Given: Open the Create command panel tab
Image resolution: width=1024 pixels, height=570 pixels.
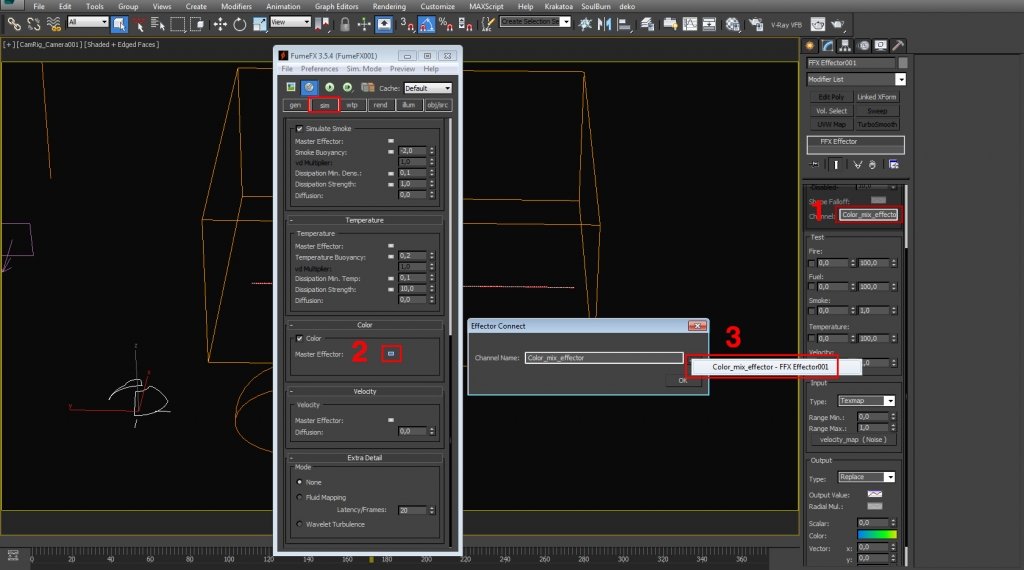Looking at the screenshot, I should (810, 46).
